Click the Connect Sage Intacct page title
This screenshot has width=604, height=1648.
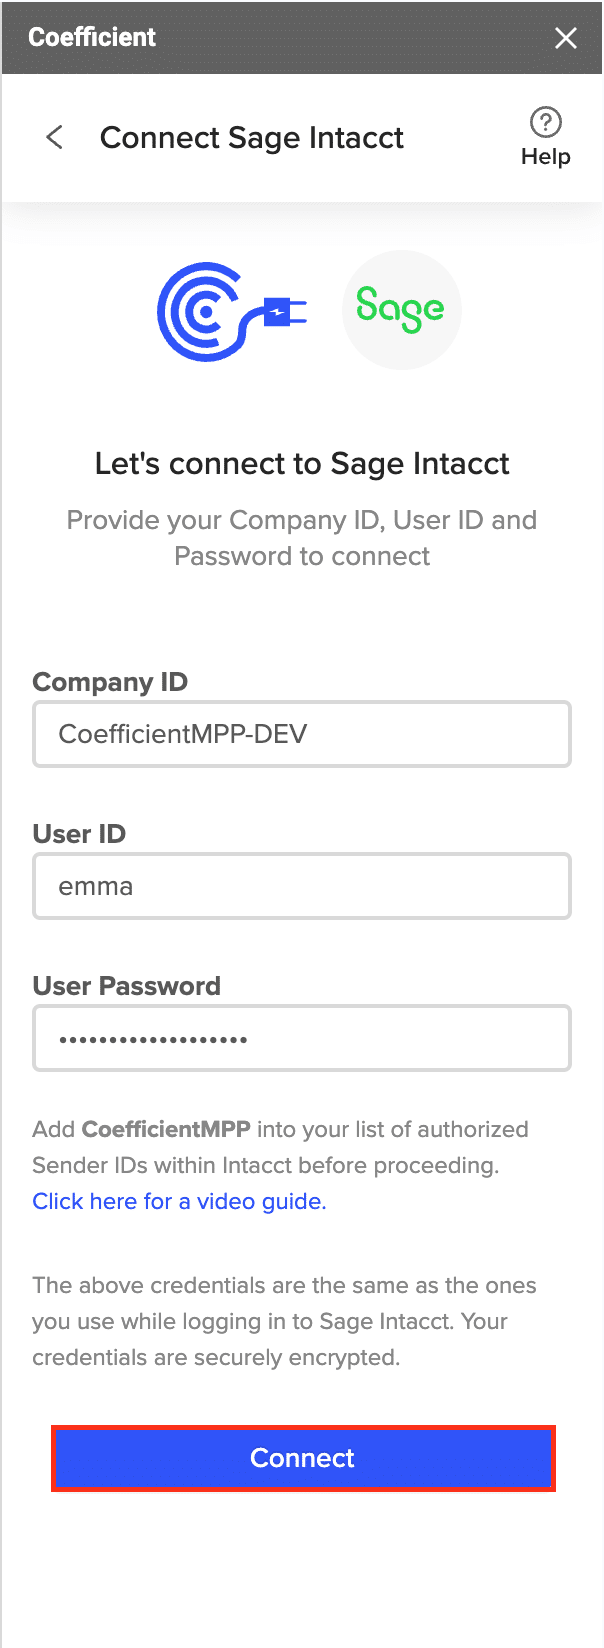pyautogui.click(x=252, y=138)
